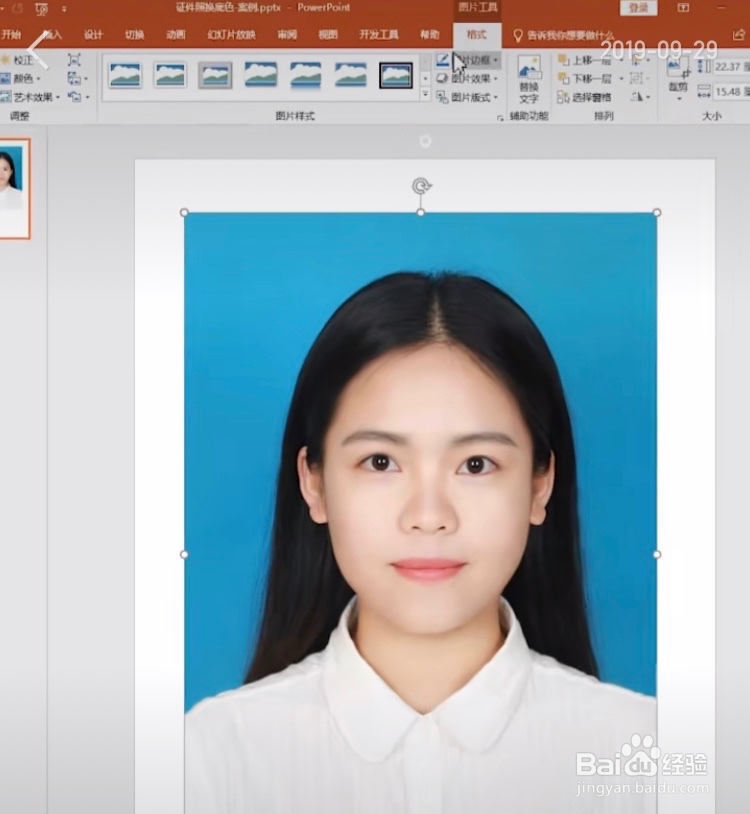Screen dimensions: 750x814
Task: Switch to the 设计 tab
Action: point(93,35)
